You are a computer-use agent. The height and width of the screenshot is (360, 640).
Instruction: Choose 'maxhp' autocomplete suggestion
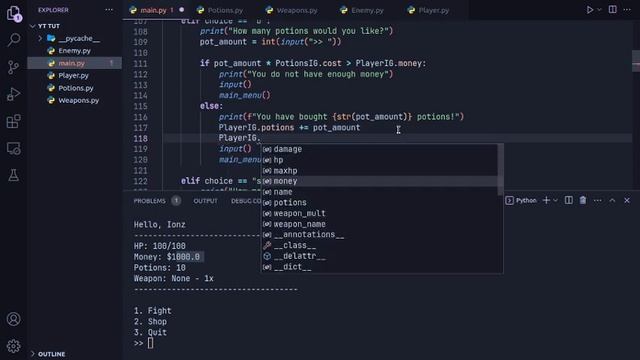coord(379,171)
